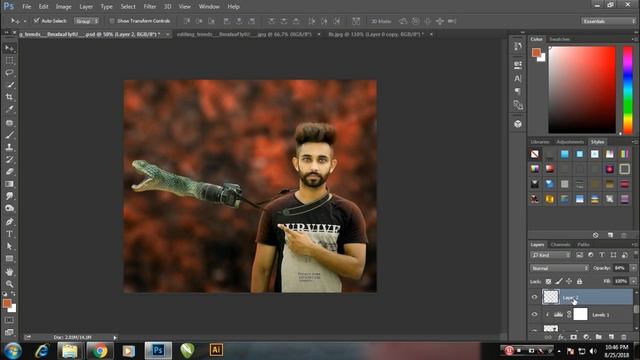Toggle lock image pixels brush icon
The width and height of the screenshot is (640, 360).
559,281
